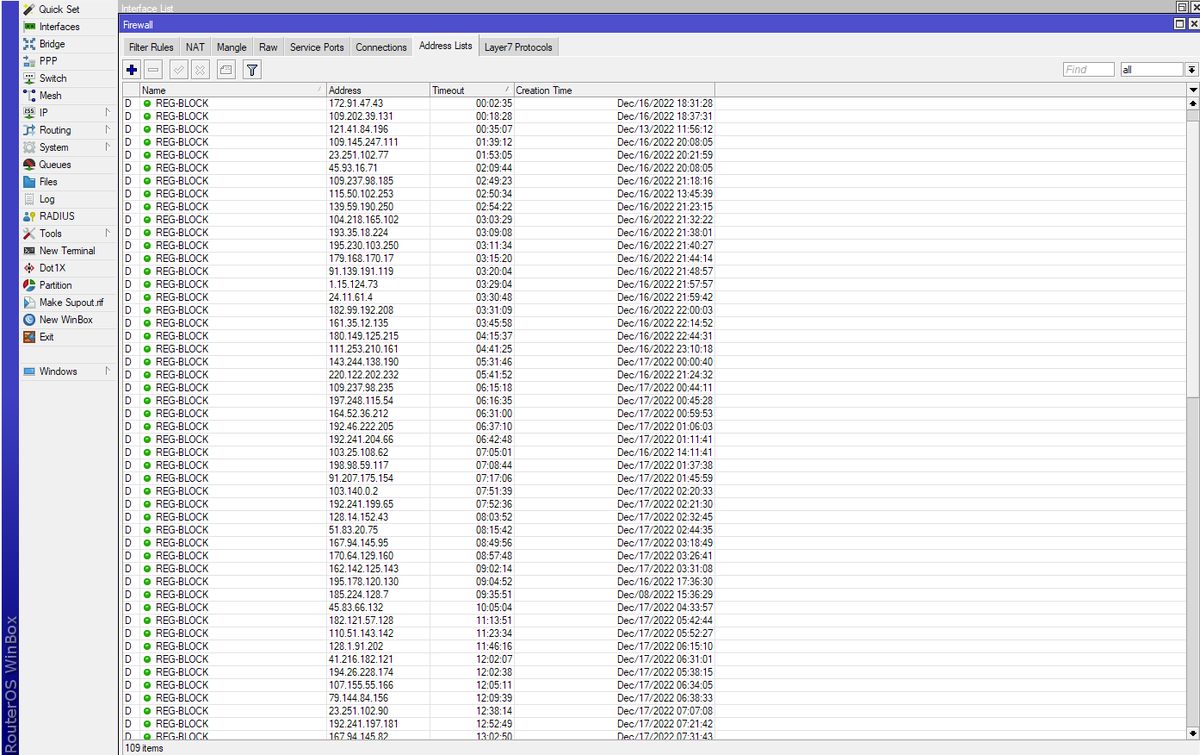Select the Address Lists tab

coord(446,46)
